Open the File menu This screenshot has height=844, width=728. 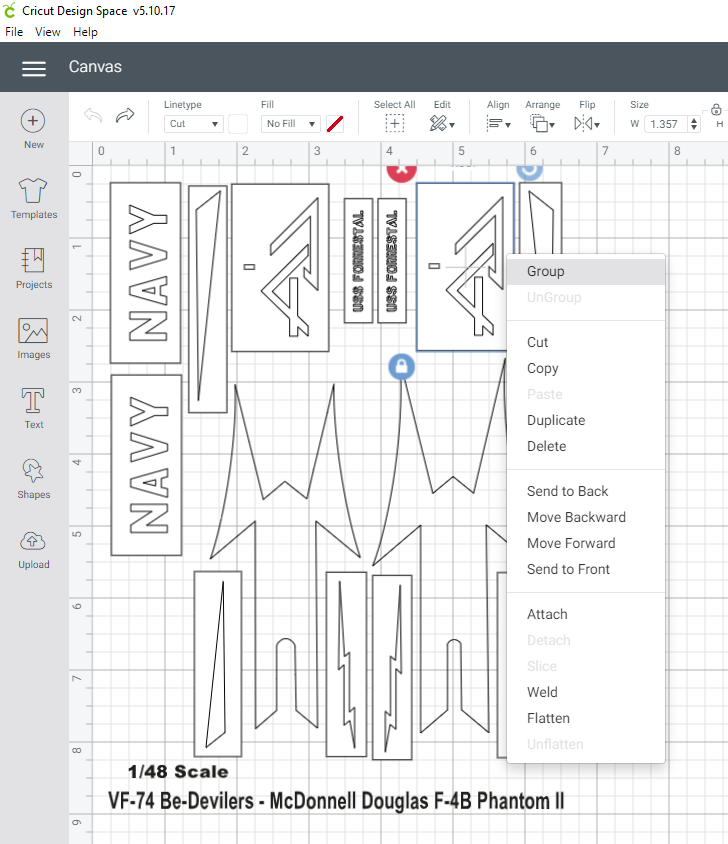point(14,32)
